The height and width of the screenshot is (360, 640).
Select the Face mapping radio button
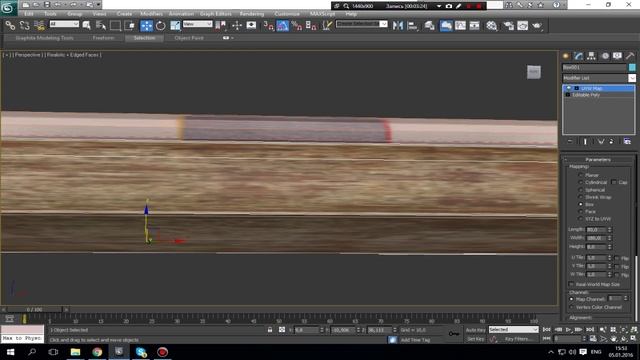click(580, 211)
